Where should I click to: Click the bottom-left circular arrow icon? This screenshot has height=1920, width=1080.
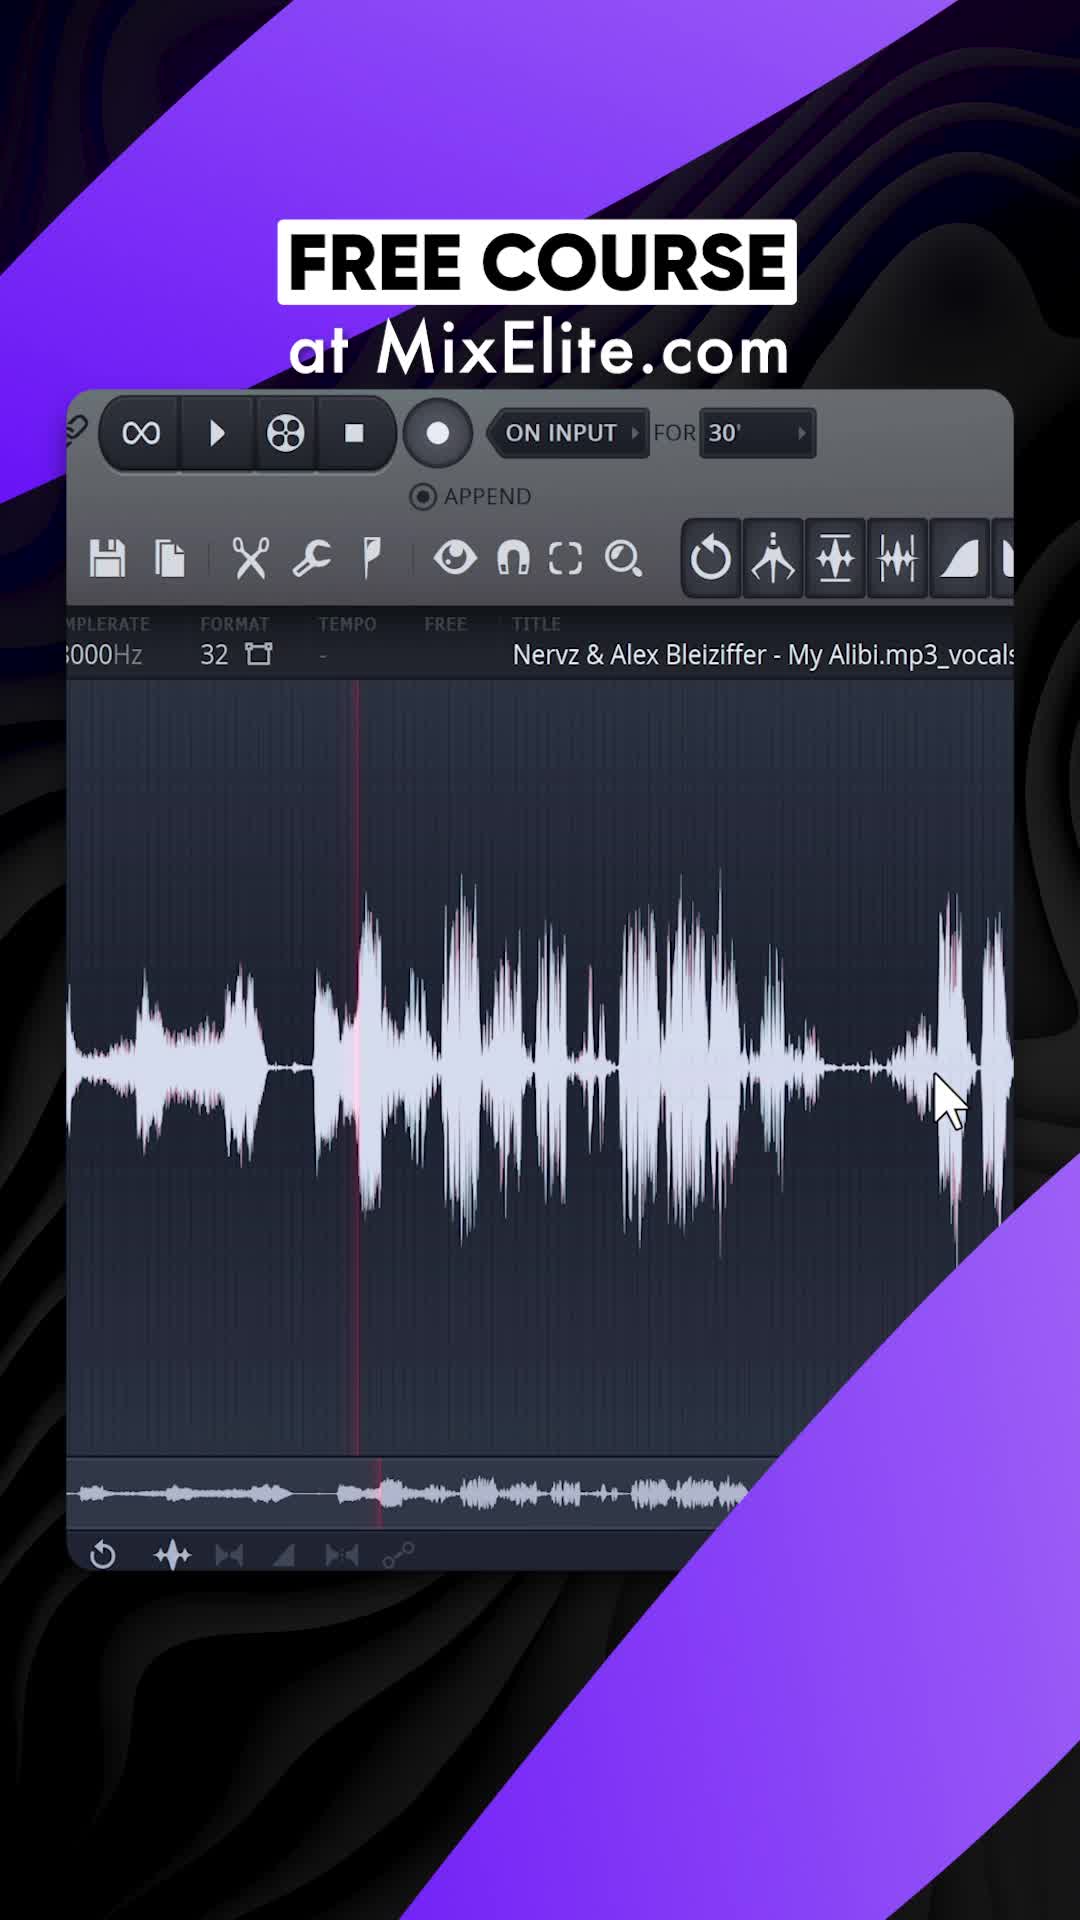tap(102, 1555)
